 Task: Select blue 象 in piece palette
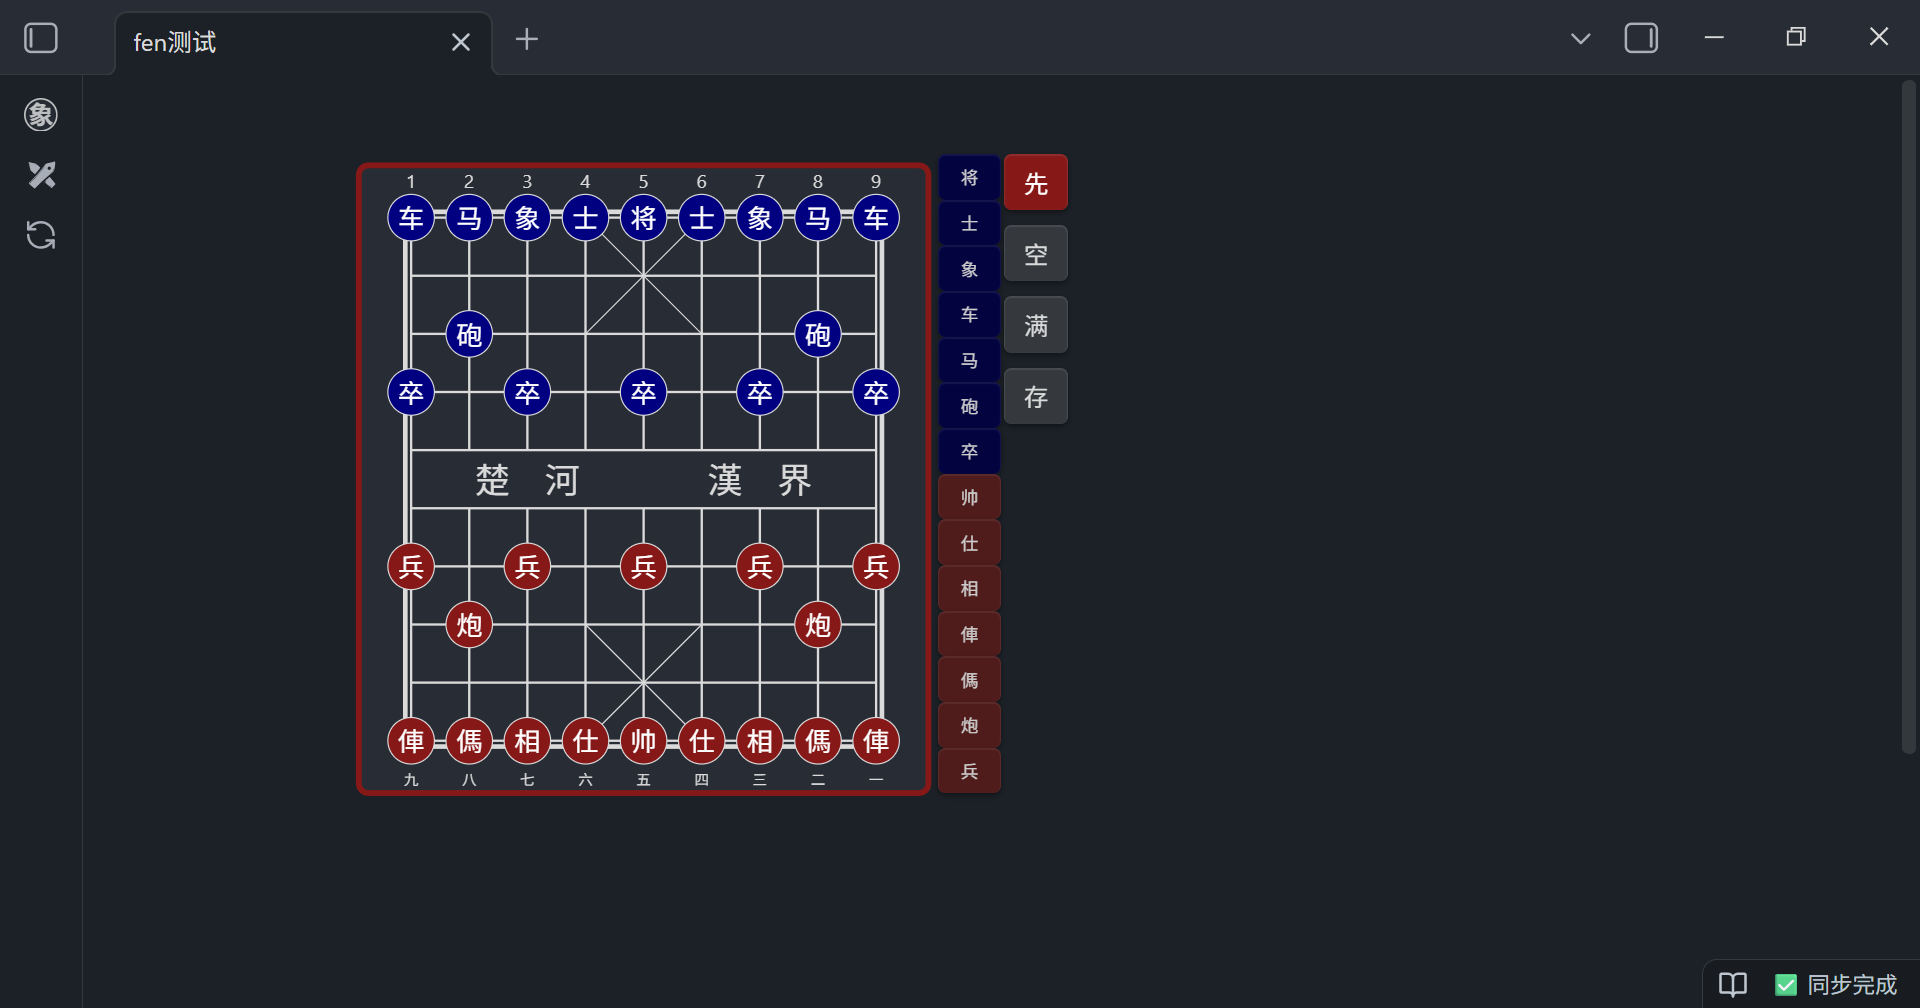[969, 269]
